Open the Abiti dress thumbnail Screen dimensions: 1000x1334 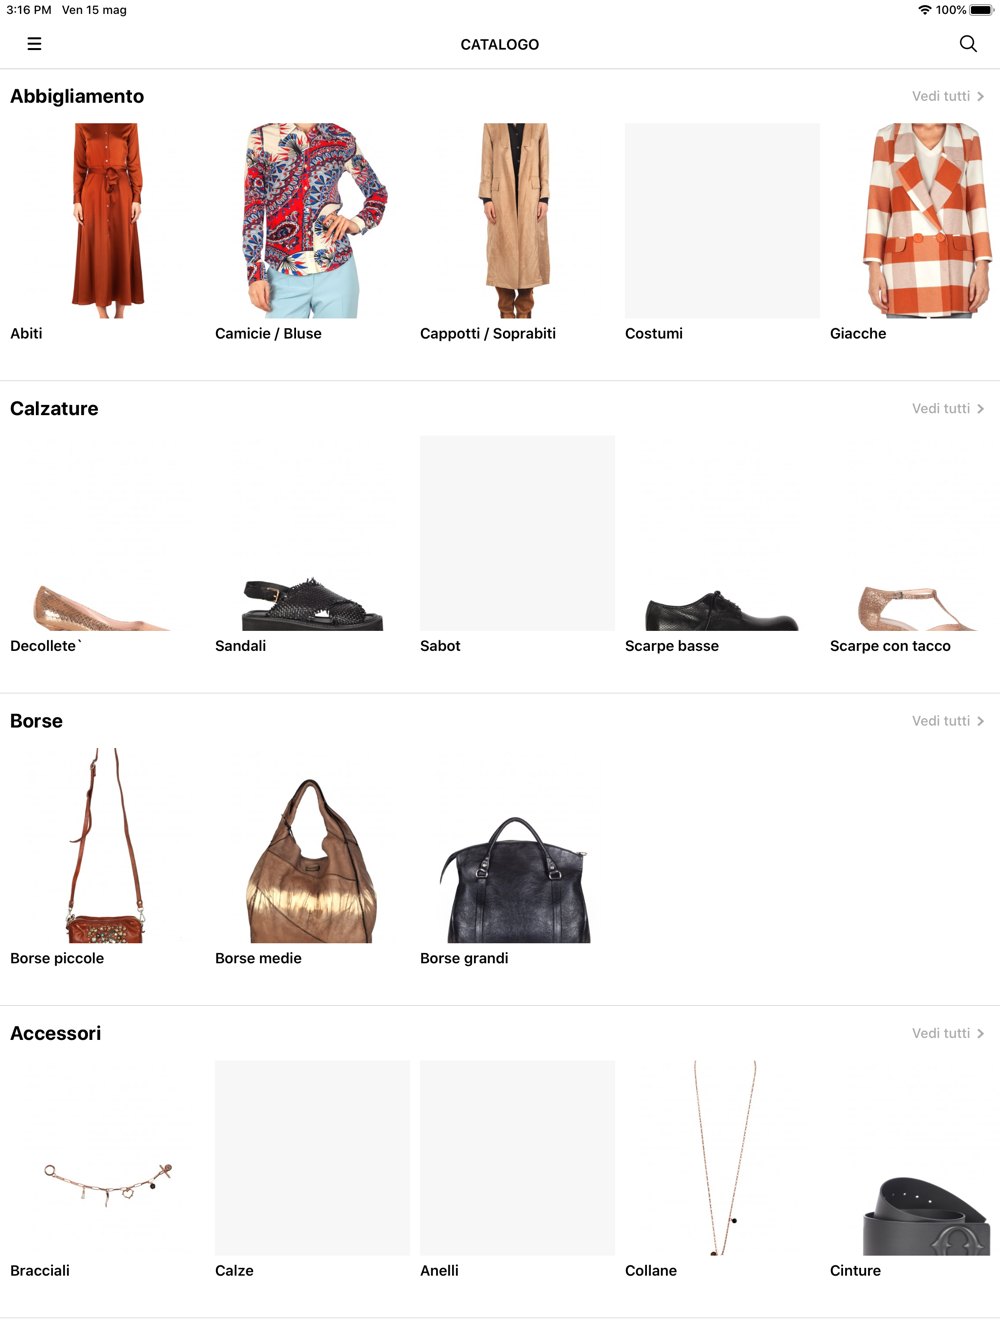[107, 220]
